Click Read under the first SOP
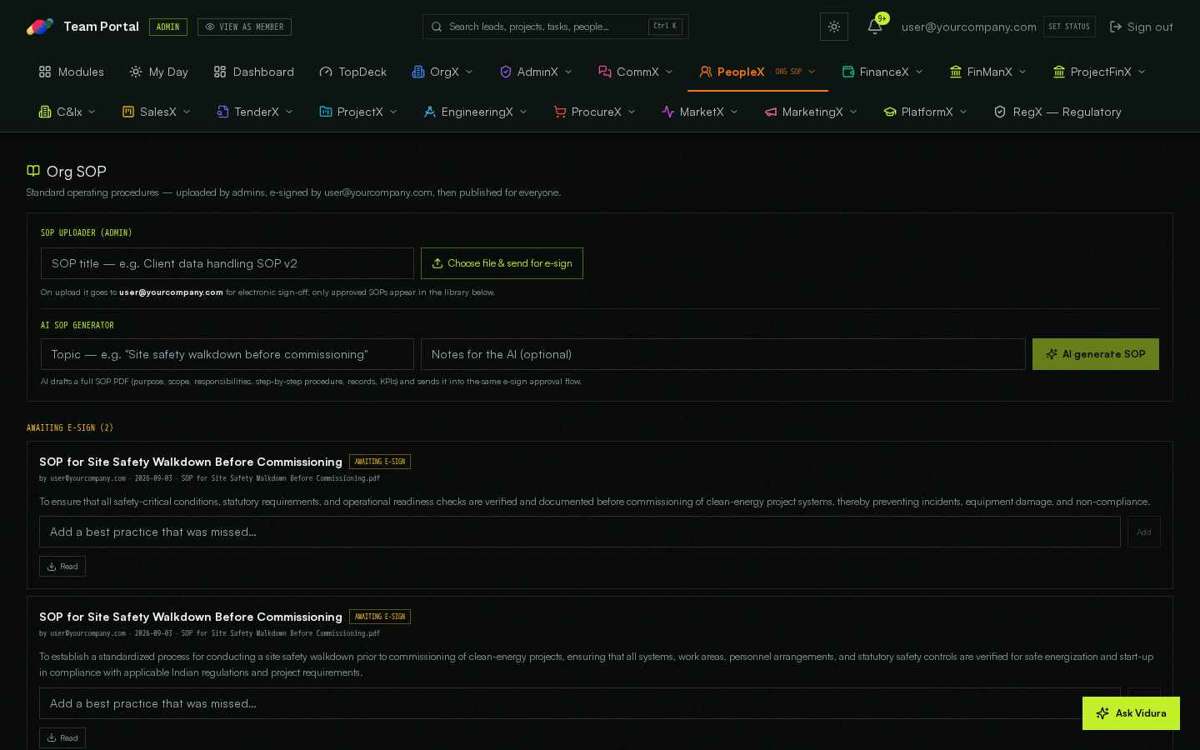This screenshot has width=1200, height=750. [62, 567]
